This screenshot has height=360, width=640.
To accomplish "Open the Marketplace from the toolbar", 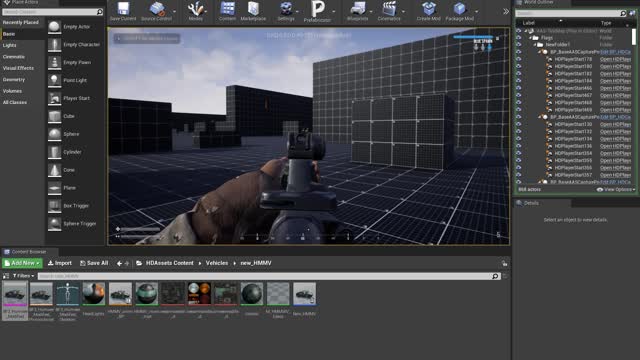I will [253, 11].
